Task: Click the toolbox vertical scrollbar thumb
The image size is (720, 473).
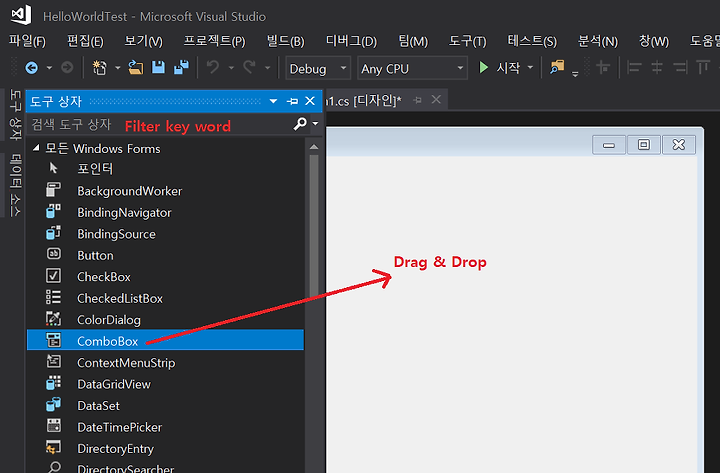Action: click(x=314, y=227)
